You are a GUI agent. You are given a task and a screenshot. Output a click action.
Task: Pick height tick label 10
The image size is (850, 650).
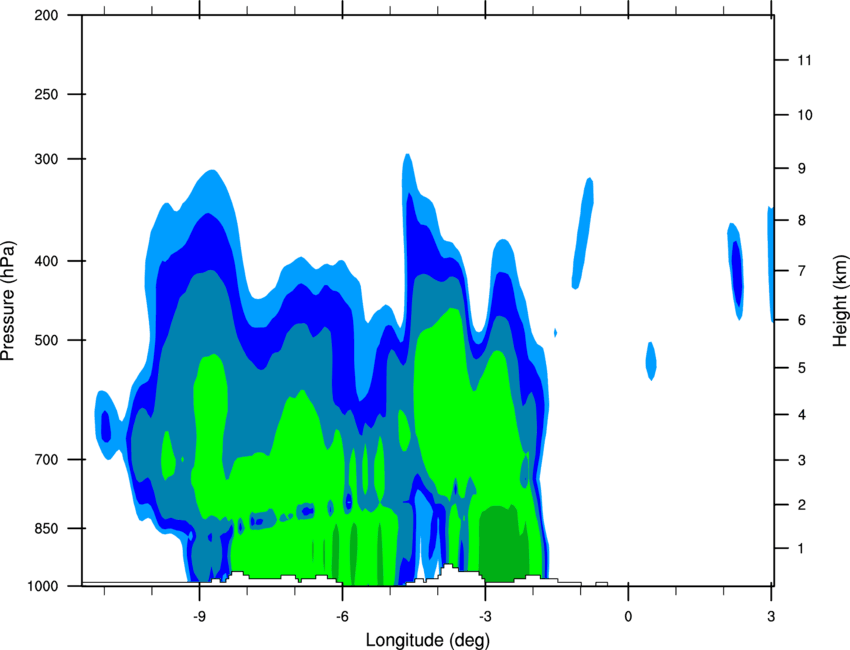805,115
